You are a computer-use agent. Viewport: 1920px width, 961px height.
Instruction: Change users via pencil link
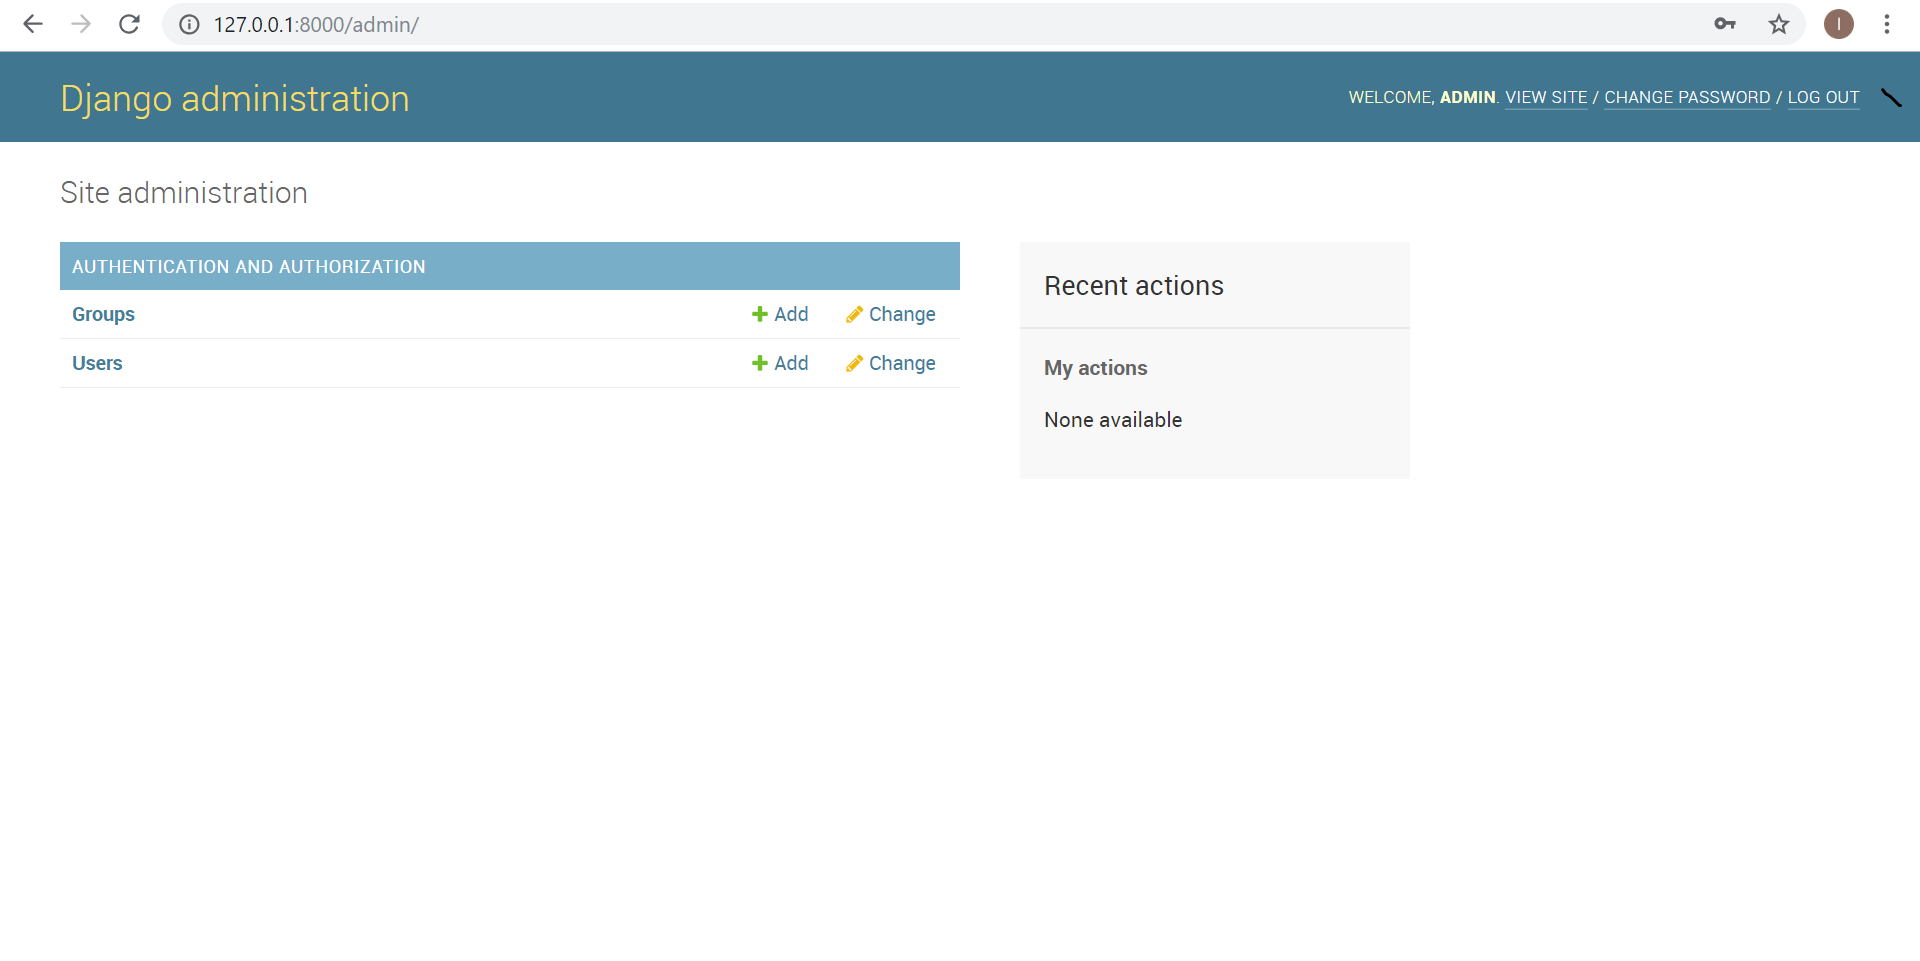click(x=891, y=363)
